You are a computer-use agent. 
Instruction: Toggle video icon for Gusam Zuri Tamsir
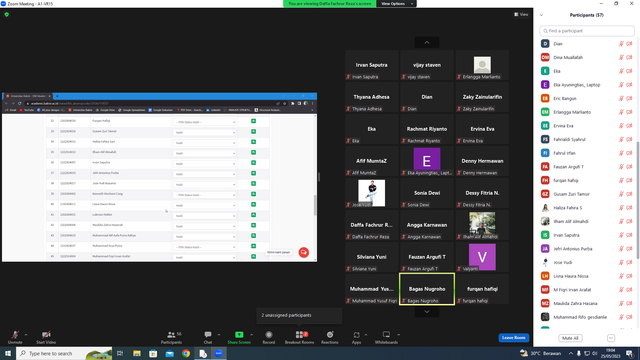pos(629,194)
